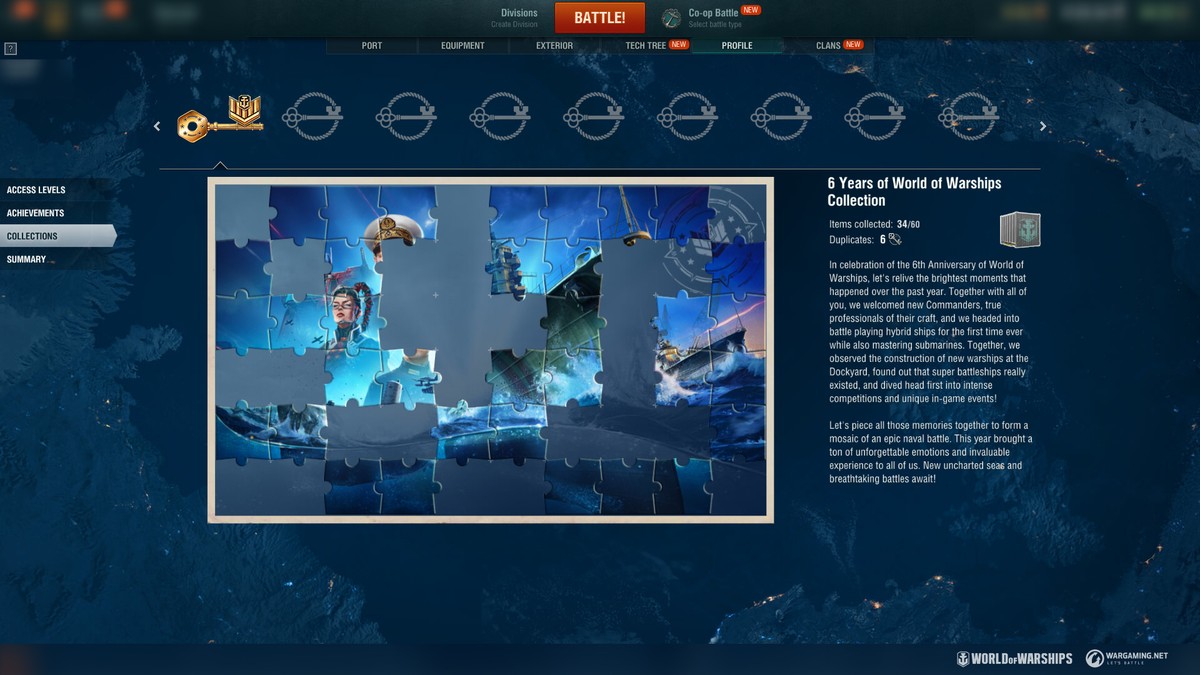Click the Wargaming.net logo
1200x675 pixels.
(x=1127, y=658)
